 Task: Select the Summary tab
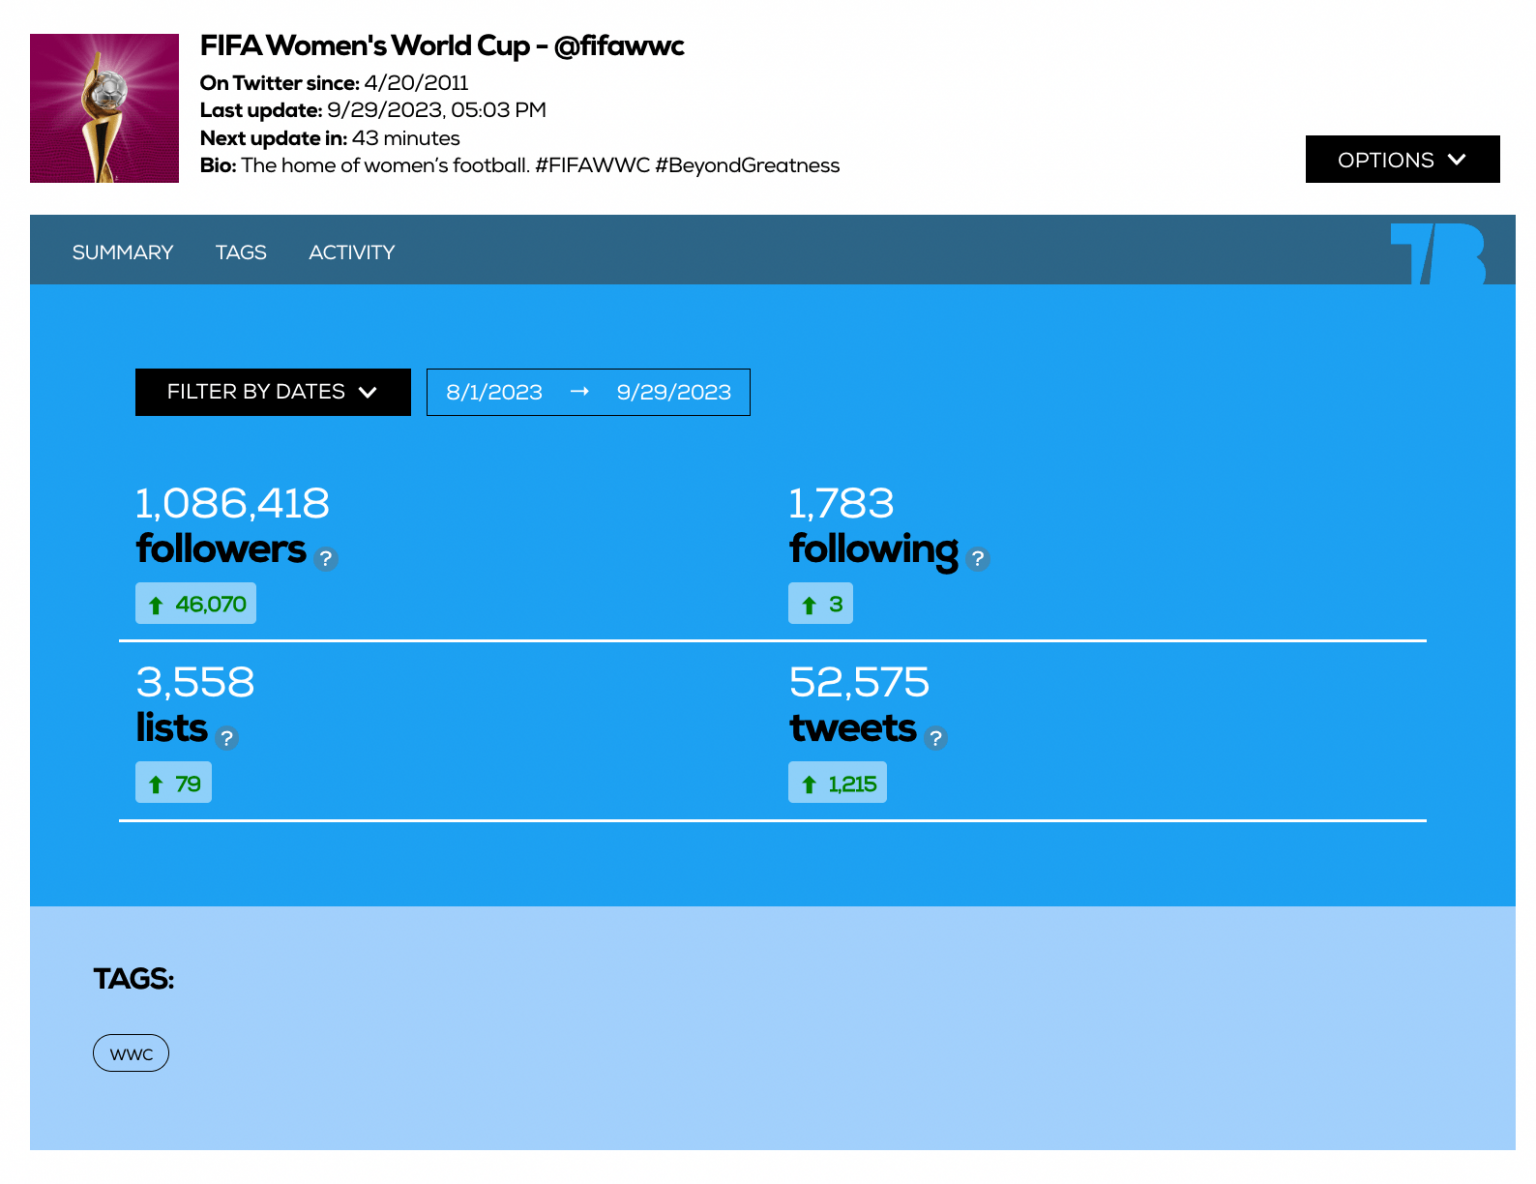[121, 252]
